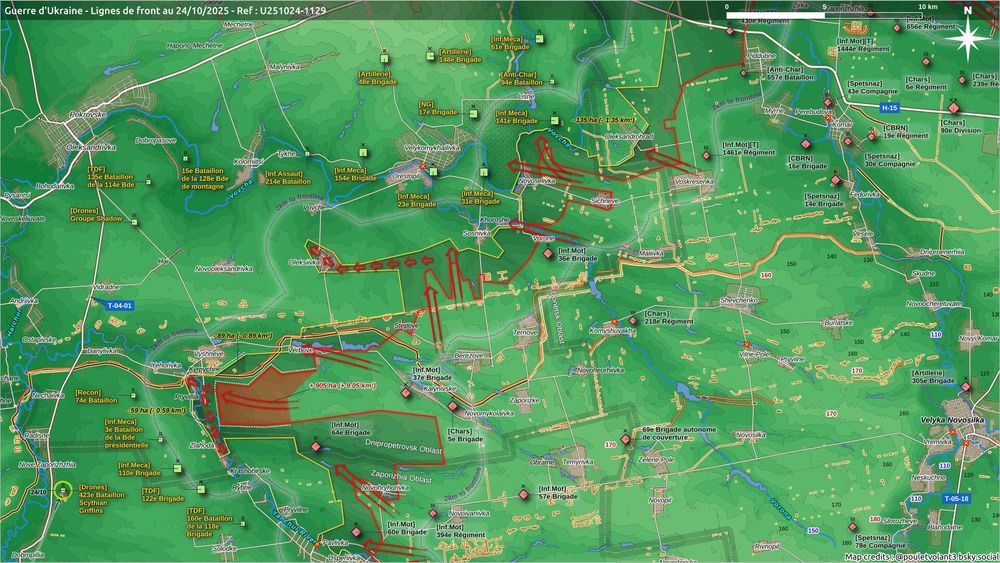1000x563 pixels.
Task: Click the H-15 road shield
Action: (x=889, y=108)
